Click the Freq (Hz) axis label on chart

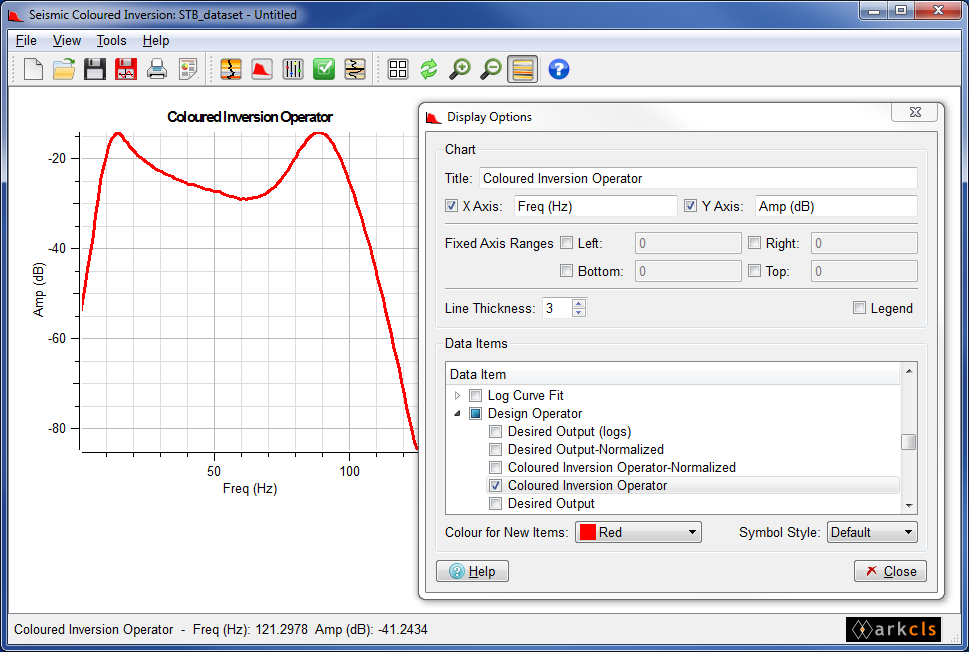(x=250, y=488)
